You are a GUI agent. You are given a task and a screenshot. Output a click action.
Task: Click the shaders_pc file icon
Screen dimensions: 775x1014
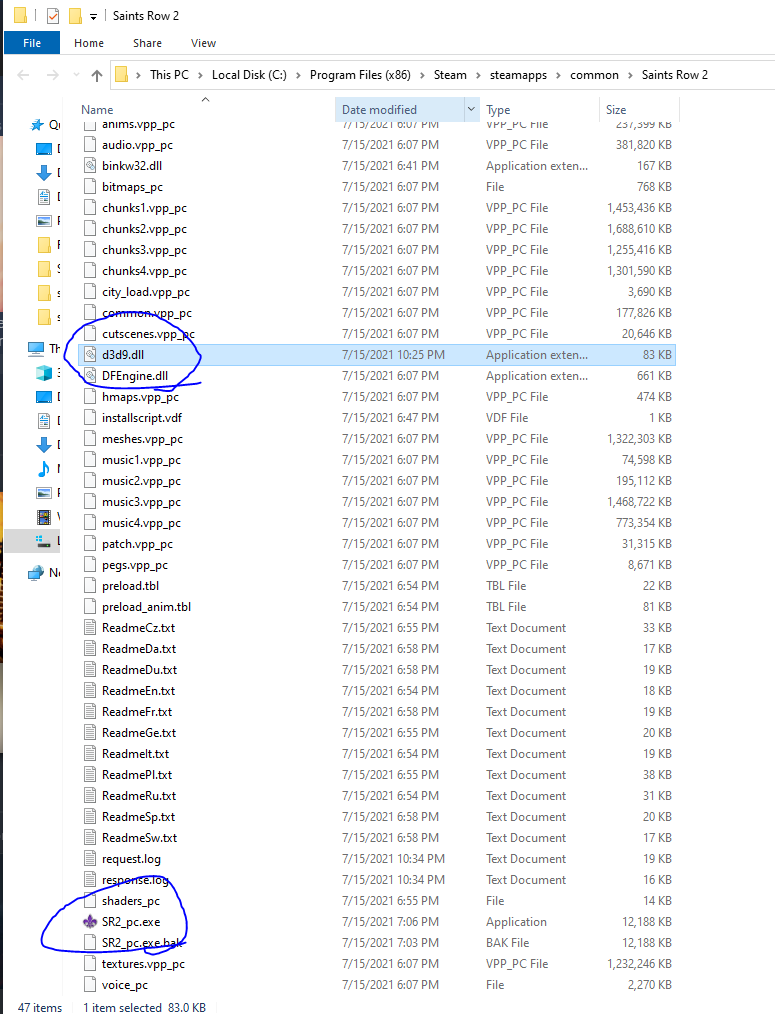click(91, 901)
